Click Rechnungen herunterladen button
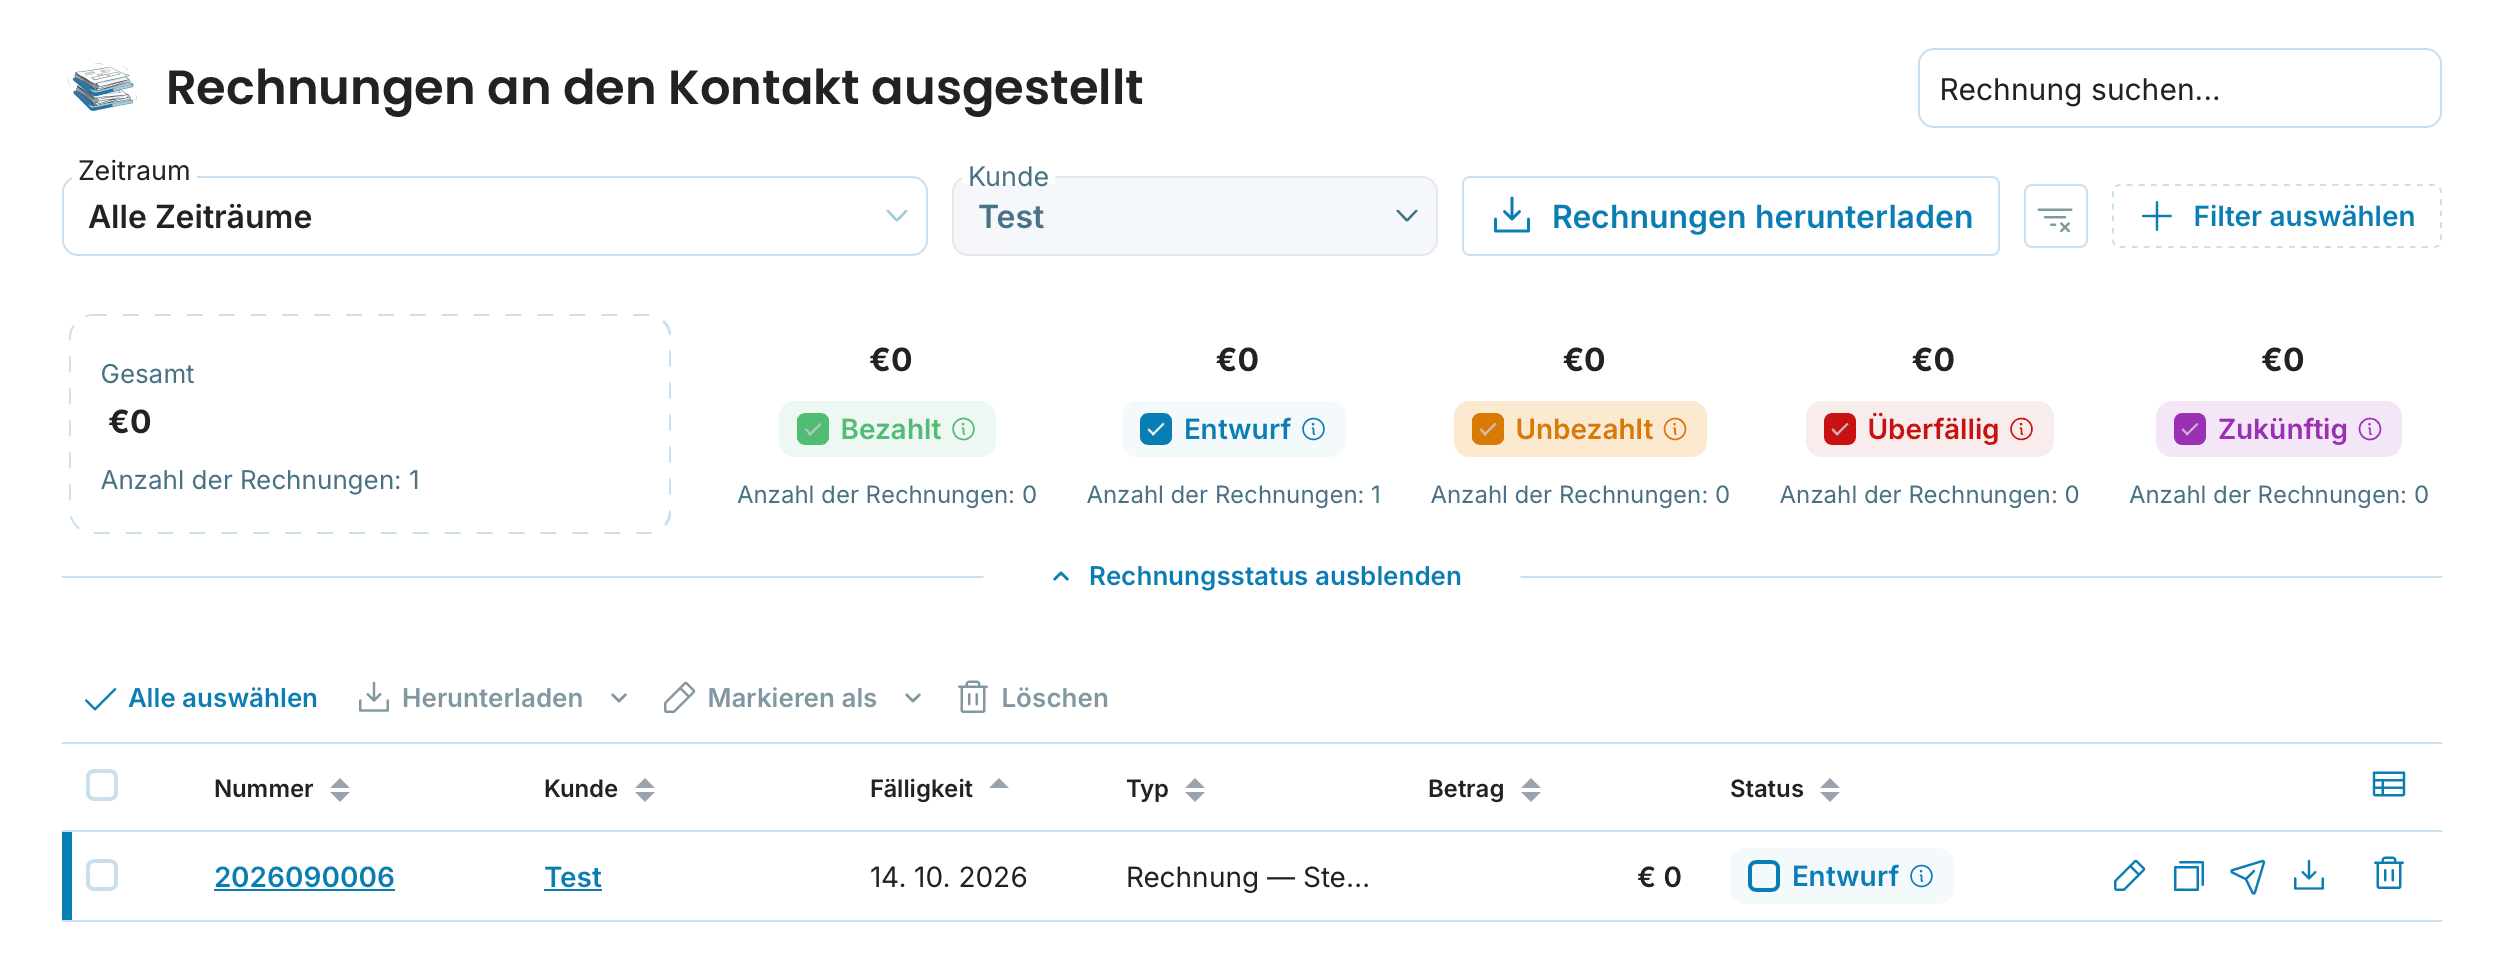 1730,216
